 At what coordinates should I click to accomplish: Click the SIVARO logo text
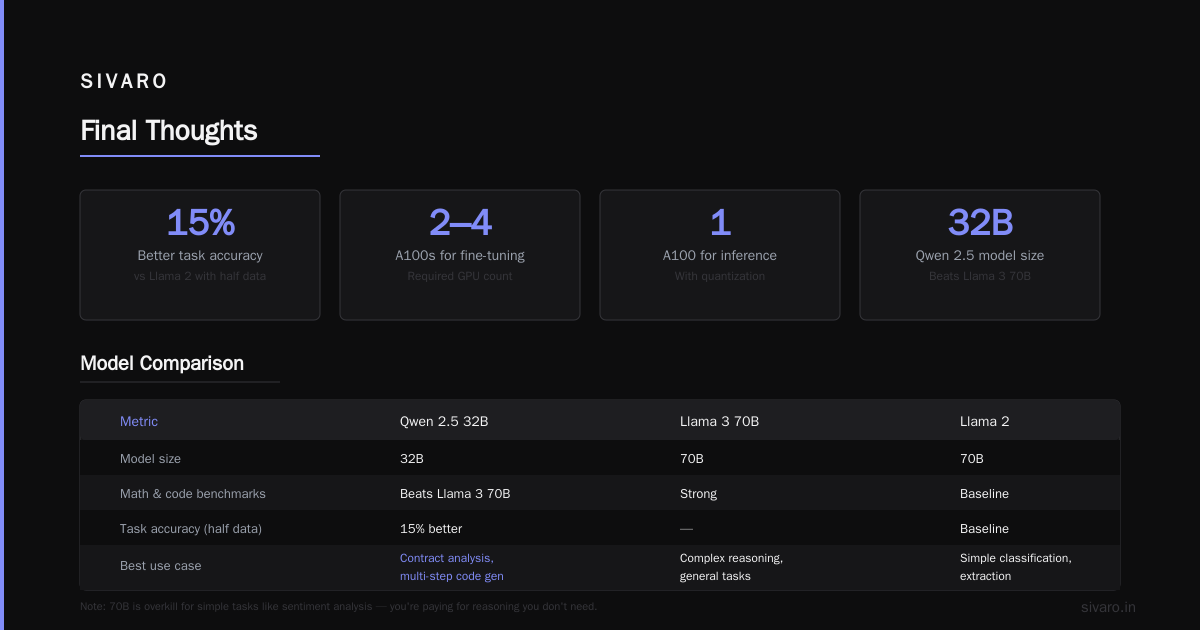click(124, 82)
